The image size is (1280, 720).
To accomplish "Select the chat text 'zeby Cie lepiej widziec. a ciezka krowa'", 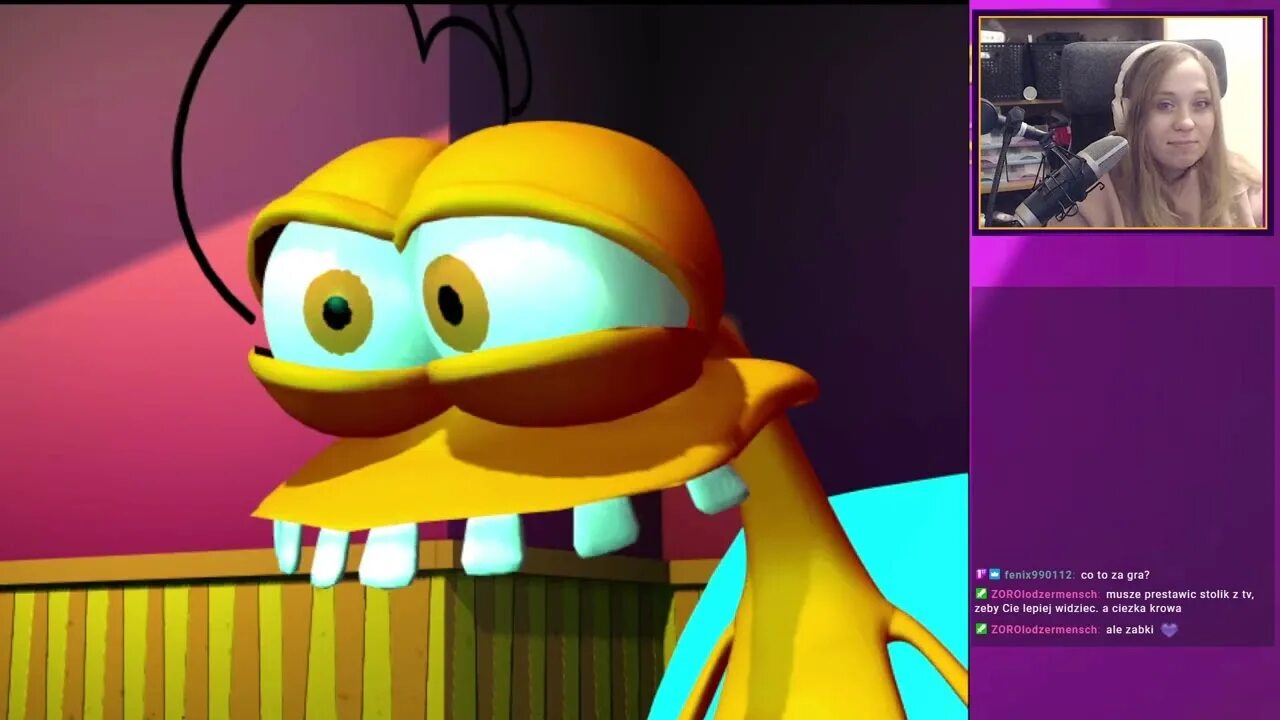I will pos(1078,608).
